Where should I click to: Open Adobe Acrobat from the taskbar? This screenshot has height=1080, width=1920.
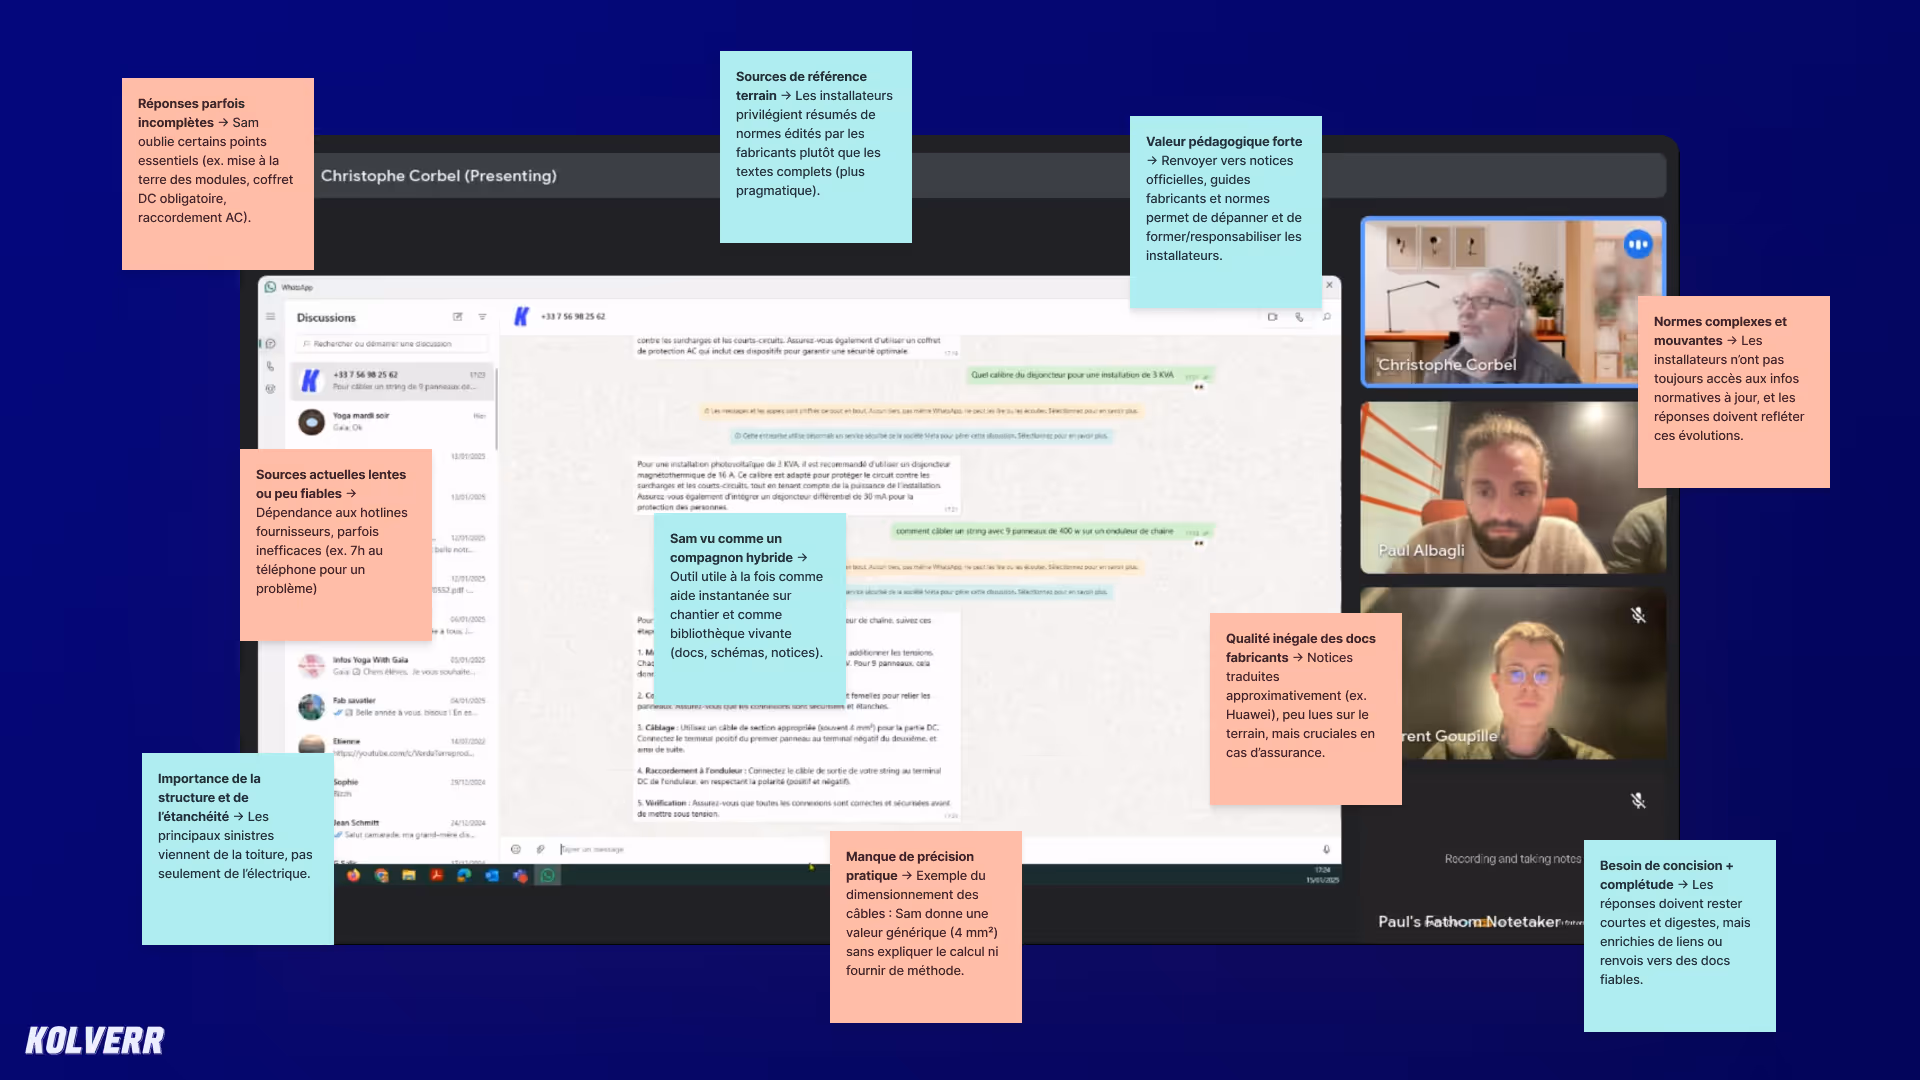[437, 876]
